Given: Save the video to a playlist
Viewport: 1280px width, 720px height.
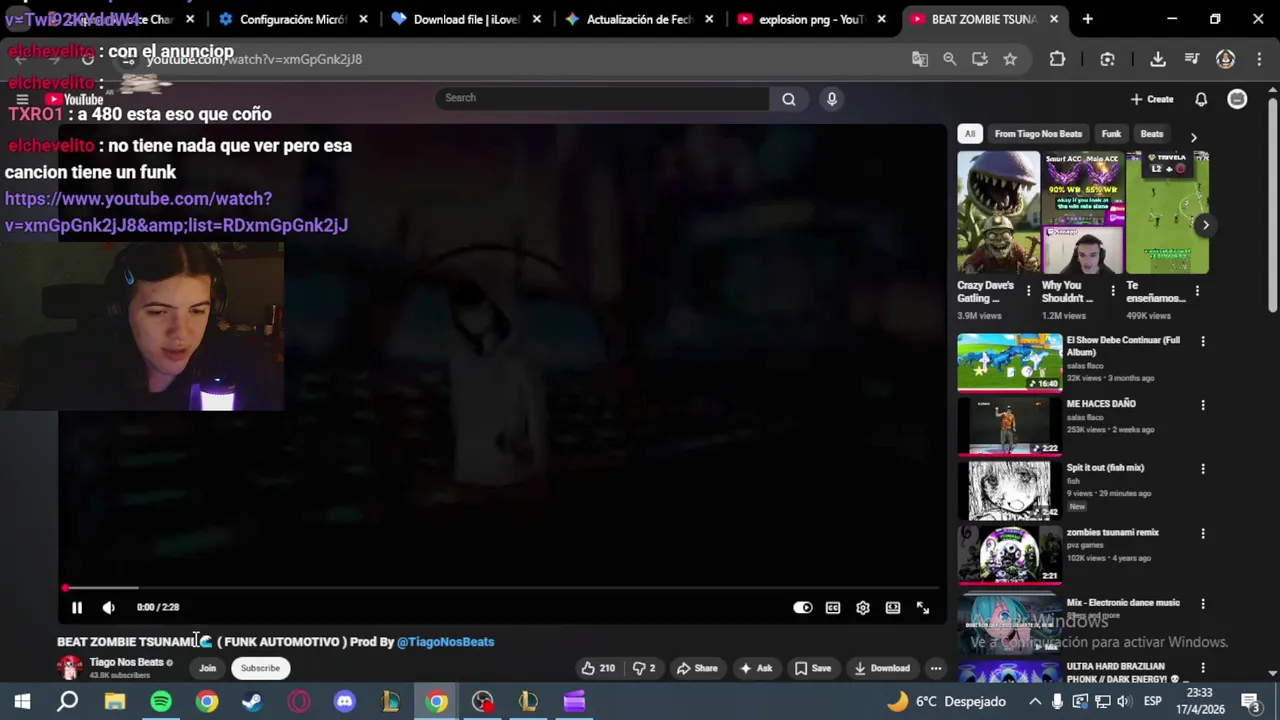Looking at the screenshot, I should pyautogui.click(x=813, y=668).
